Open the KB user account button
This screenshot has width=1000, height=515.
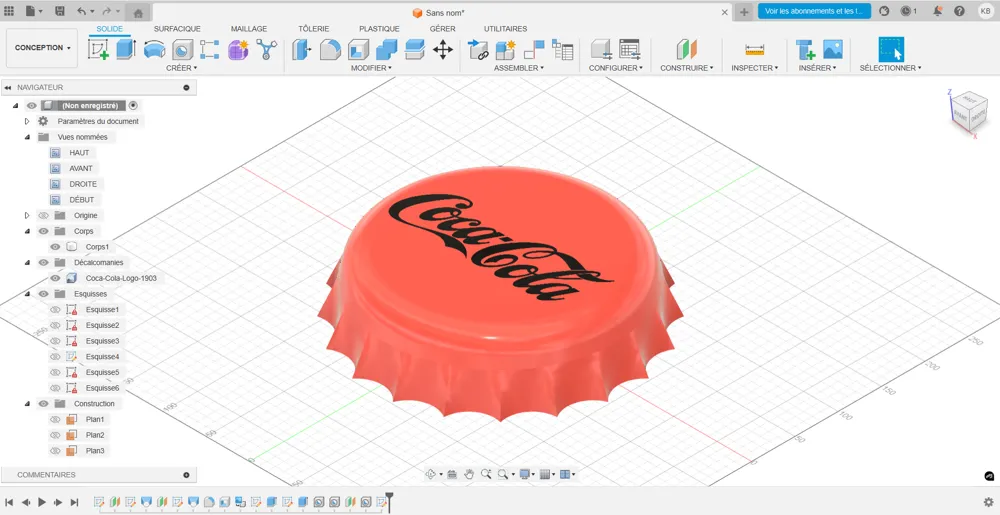[985, 11]
